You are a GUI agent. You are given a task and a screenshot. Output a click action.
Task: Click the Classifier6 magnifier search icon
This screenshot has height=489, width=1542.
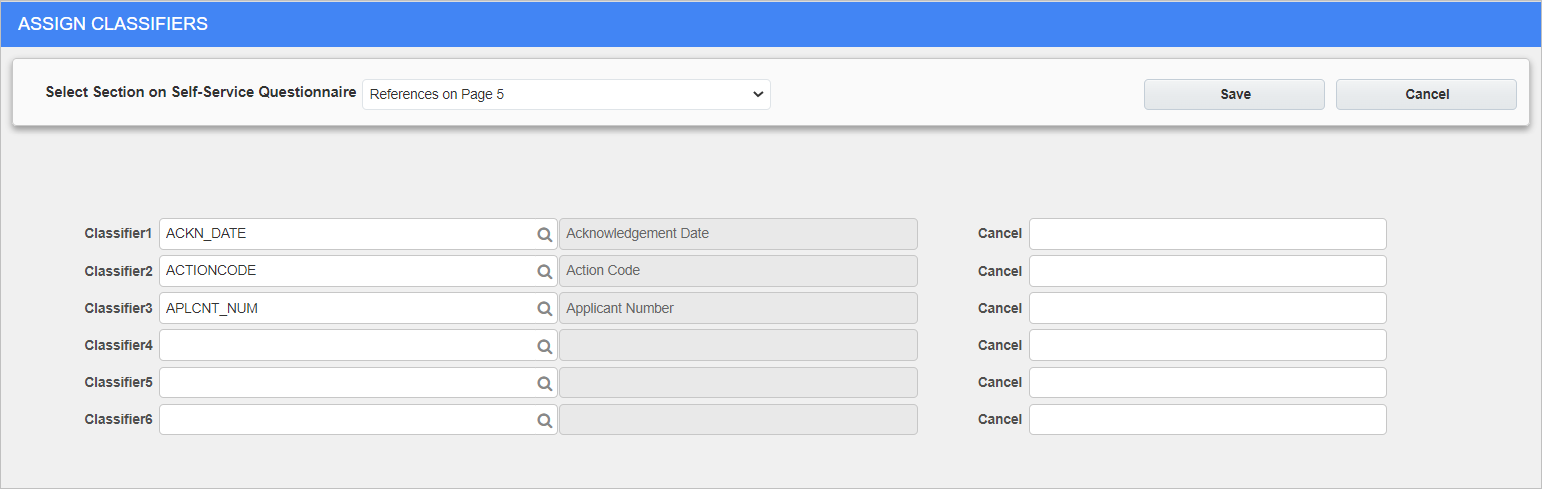pyautogui.click(x=545, y=420)
